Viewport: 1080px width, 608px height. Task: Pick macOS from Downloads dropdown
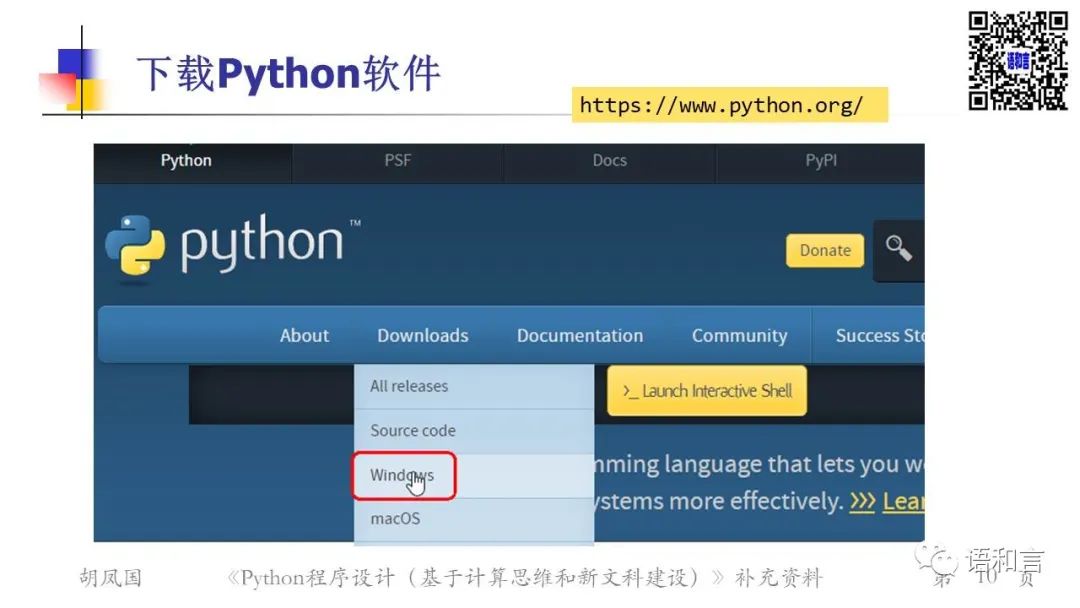pyautogui.click(x=474, y=519)
